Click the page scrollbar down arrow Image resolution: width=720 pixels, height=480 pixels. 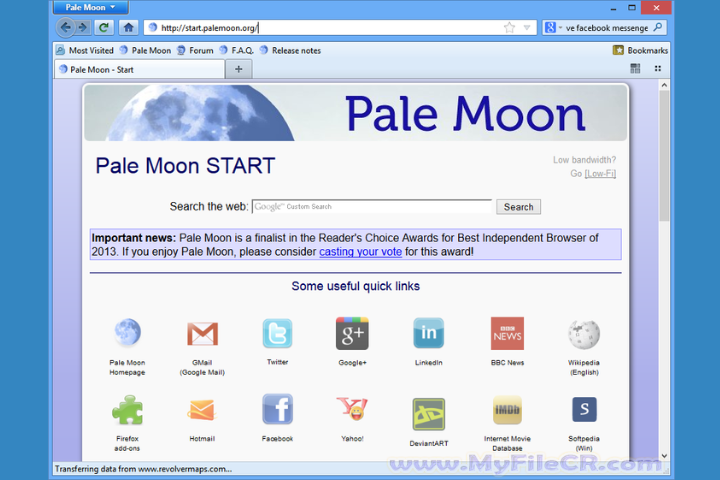[x=664, y=456]
